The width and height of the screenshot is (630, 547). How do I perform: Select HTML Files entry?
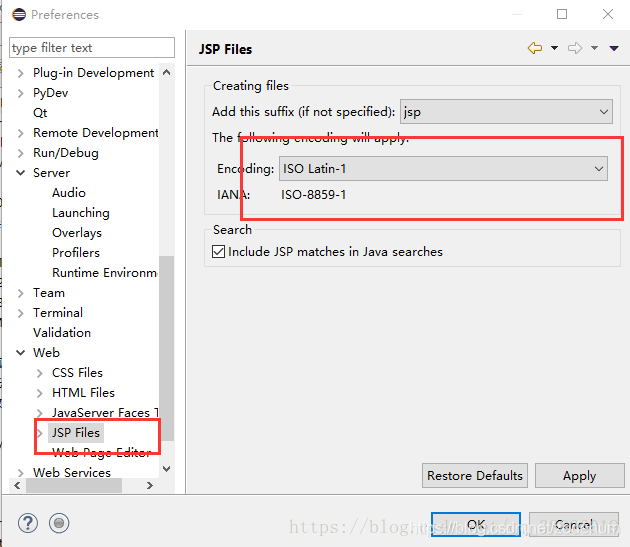[84, 392]
